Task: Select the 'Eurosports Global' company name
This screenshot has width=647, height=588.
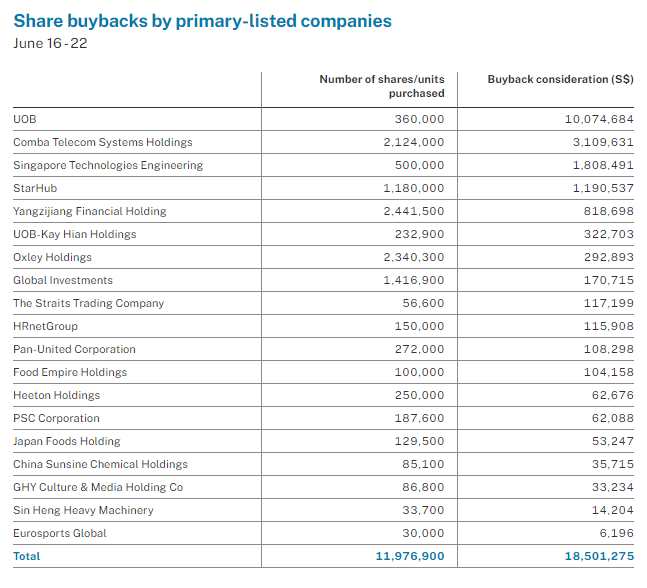Action: (60, 534)
